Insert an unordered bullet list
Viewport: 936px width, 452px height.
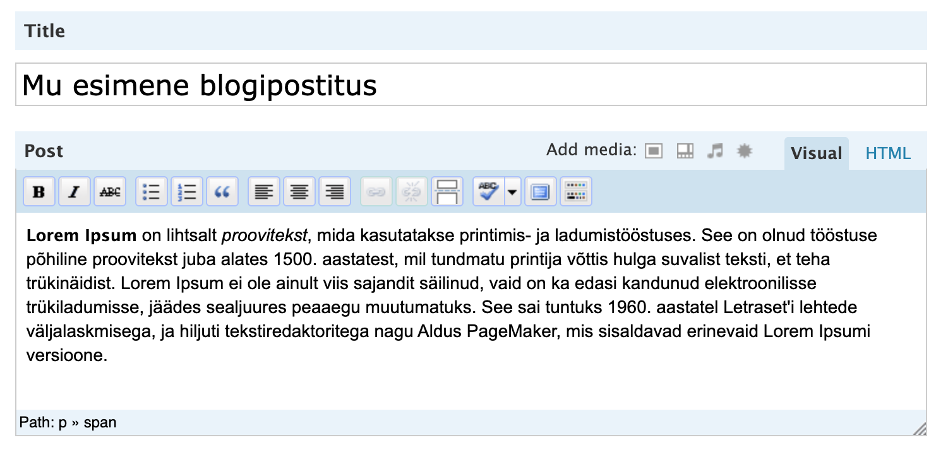(152, 192)
